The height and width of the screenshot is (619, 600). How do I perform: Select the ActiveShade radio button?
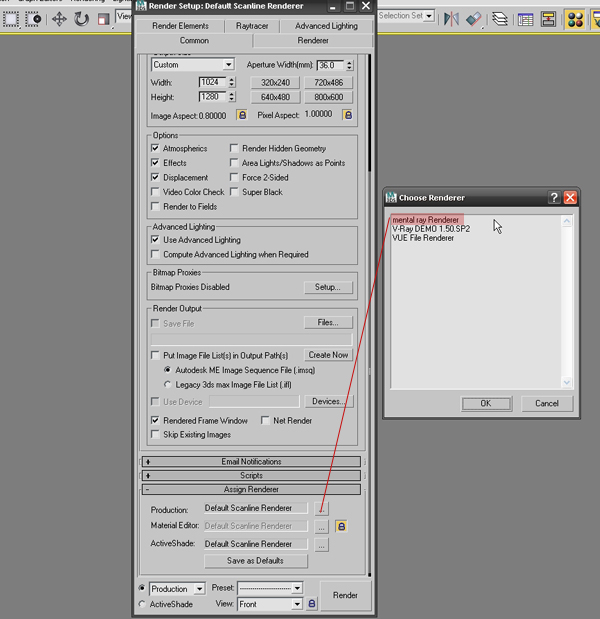click(x=142, y=604)
